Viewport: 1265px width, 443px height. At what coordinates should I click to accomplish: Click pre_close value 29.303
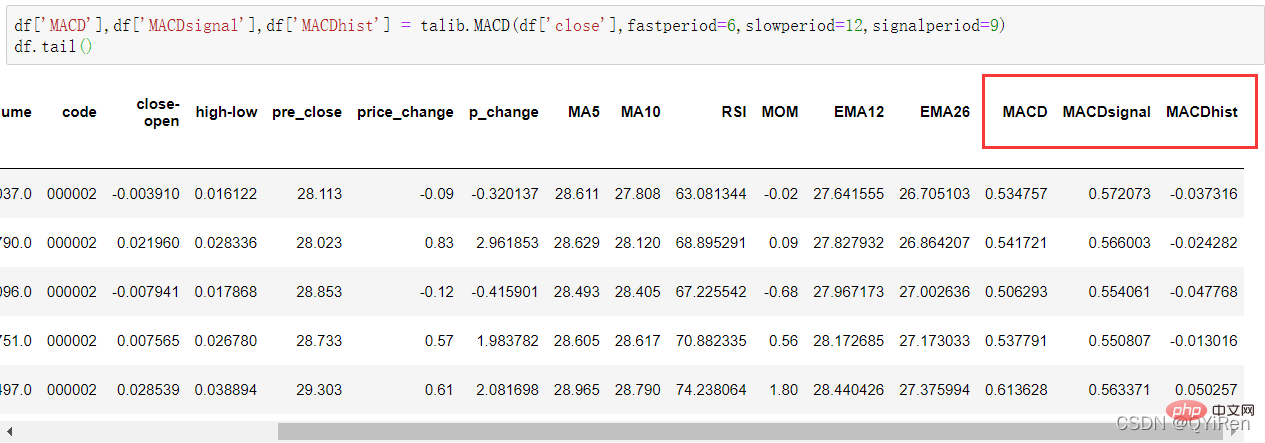319,390
